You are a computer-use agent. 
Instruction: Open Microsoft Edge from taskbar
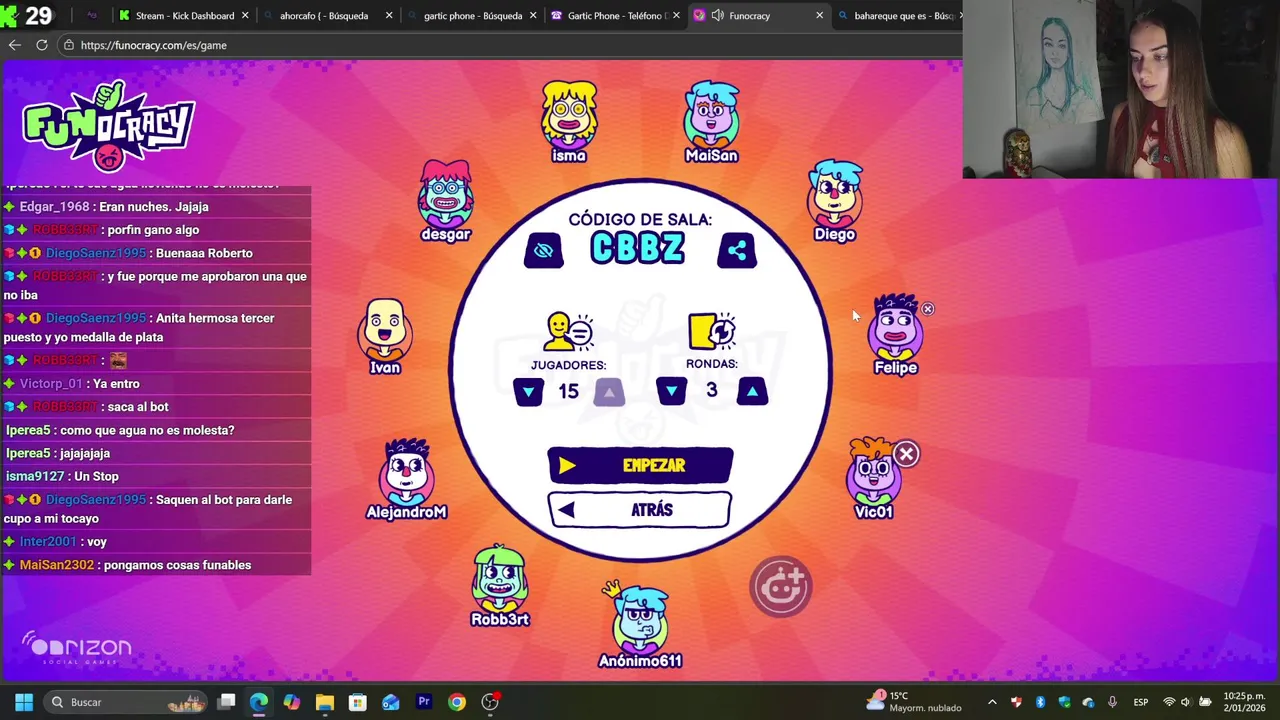[259, 702]
